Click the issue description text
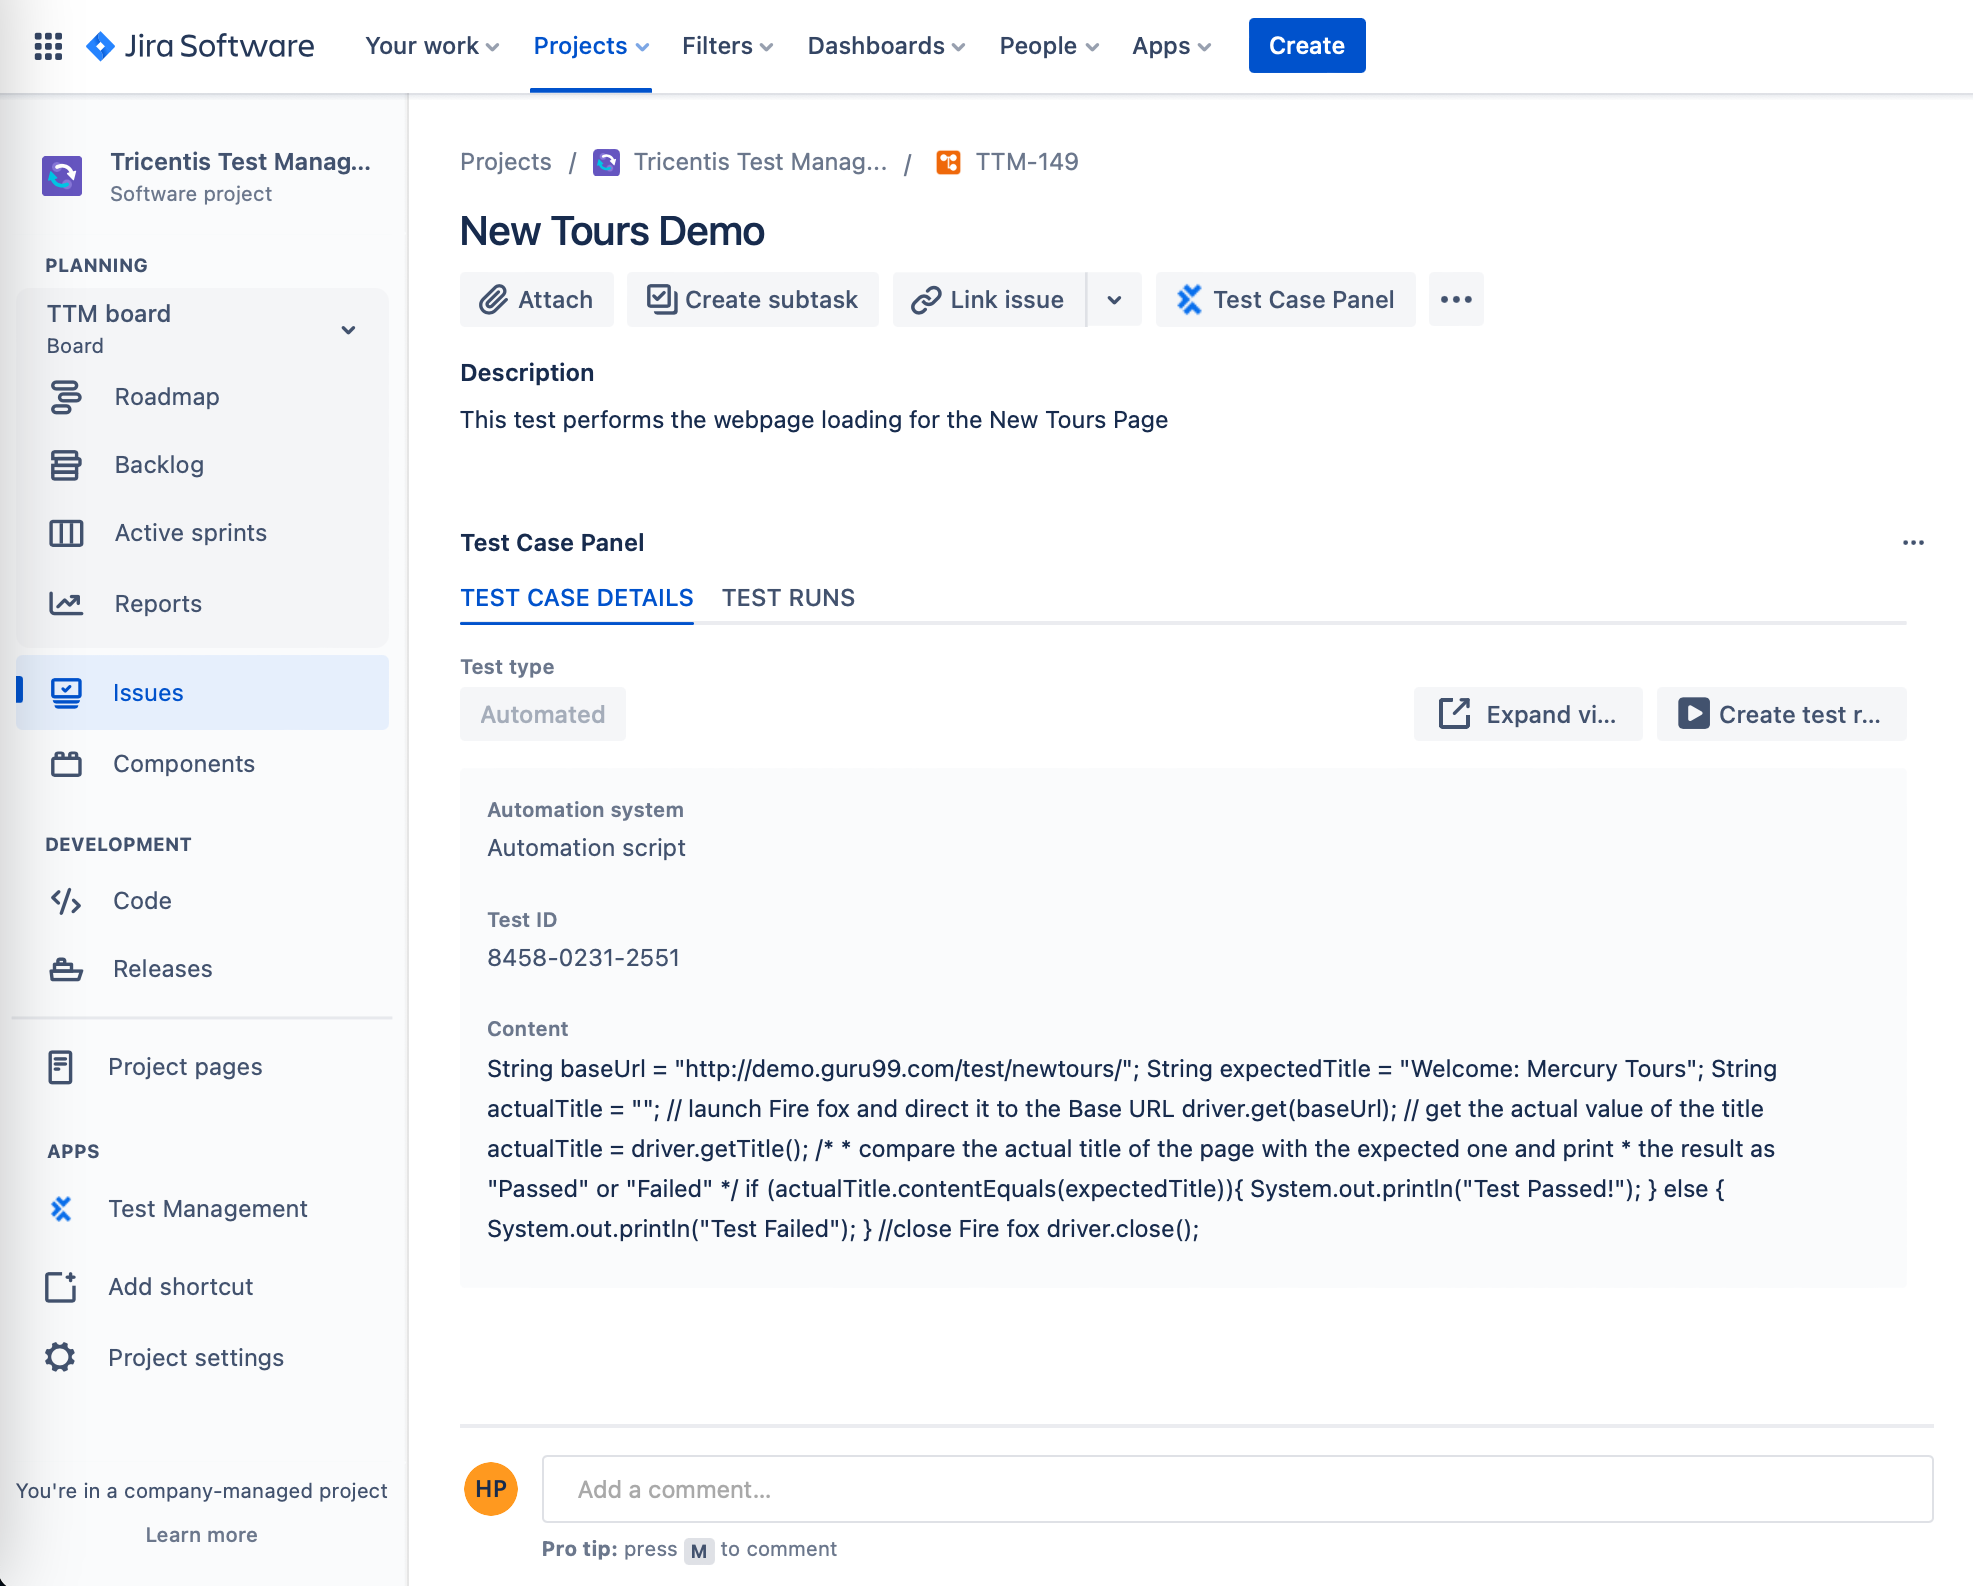Image resolution: width=1973 pixels, height=1586 pixels. click(814, 420)
